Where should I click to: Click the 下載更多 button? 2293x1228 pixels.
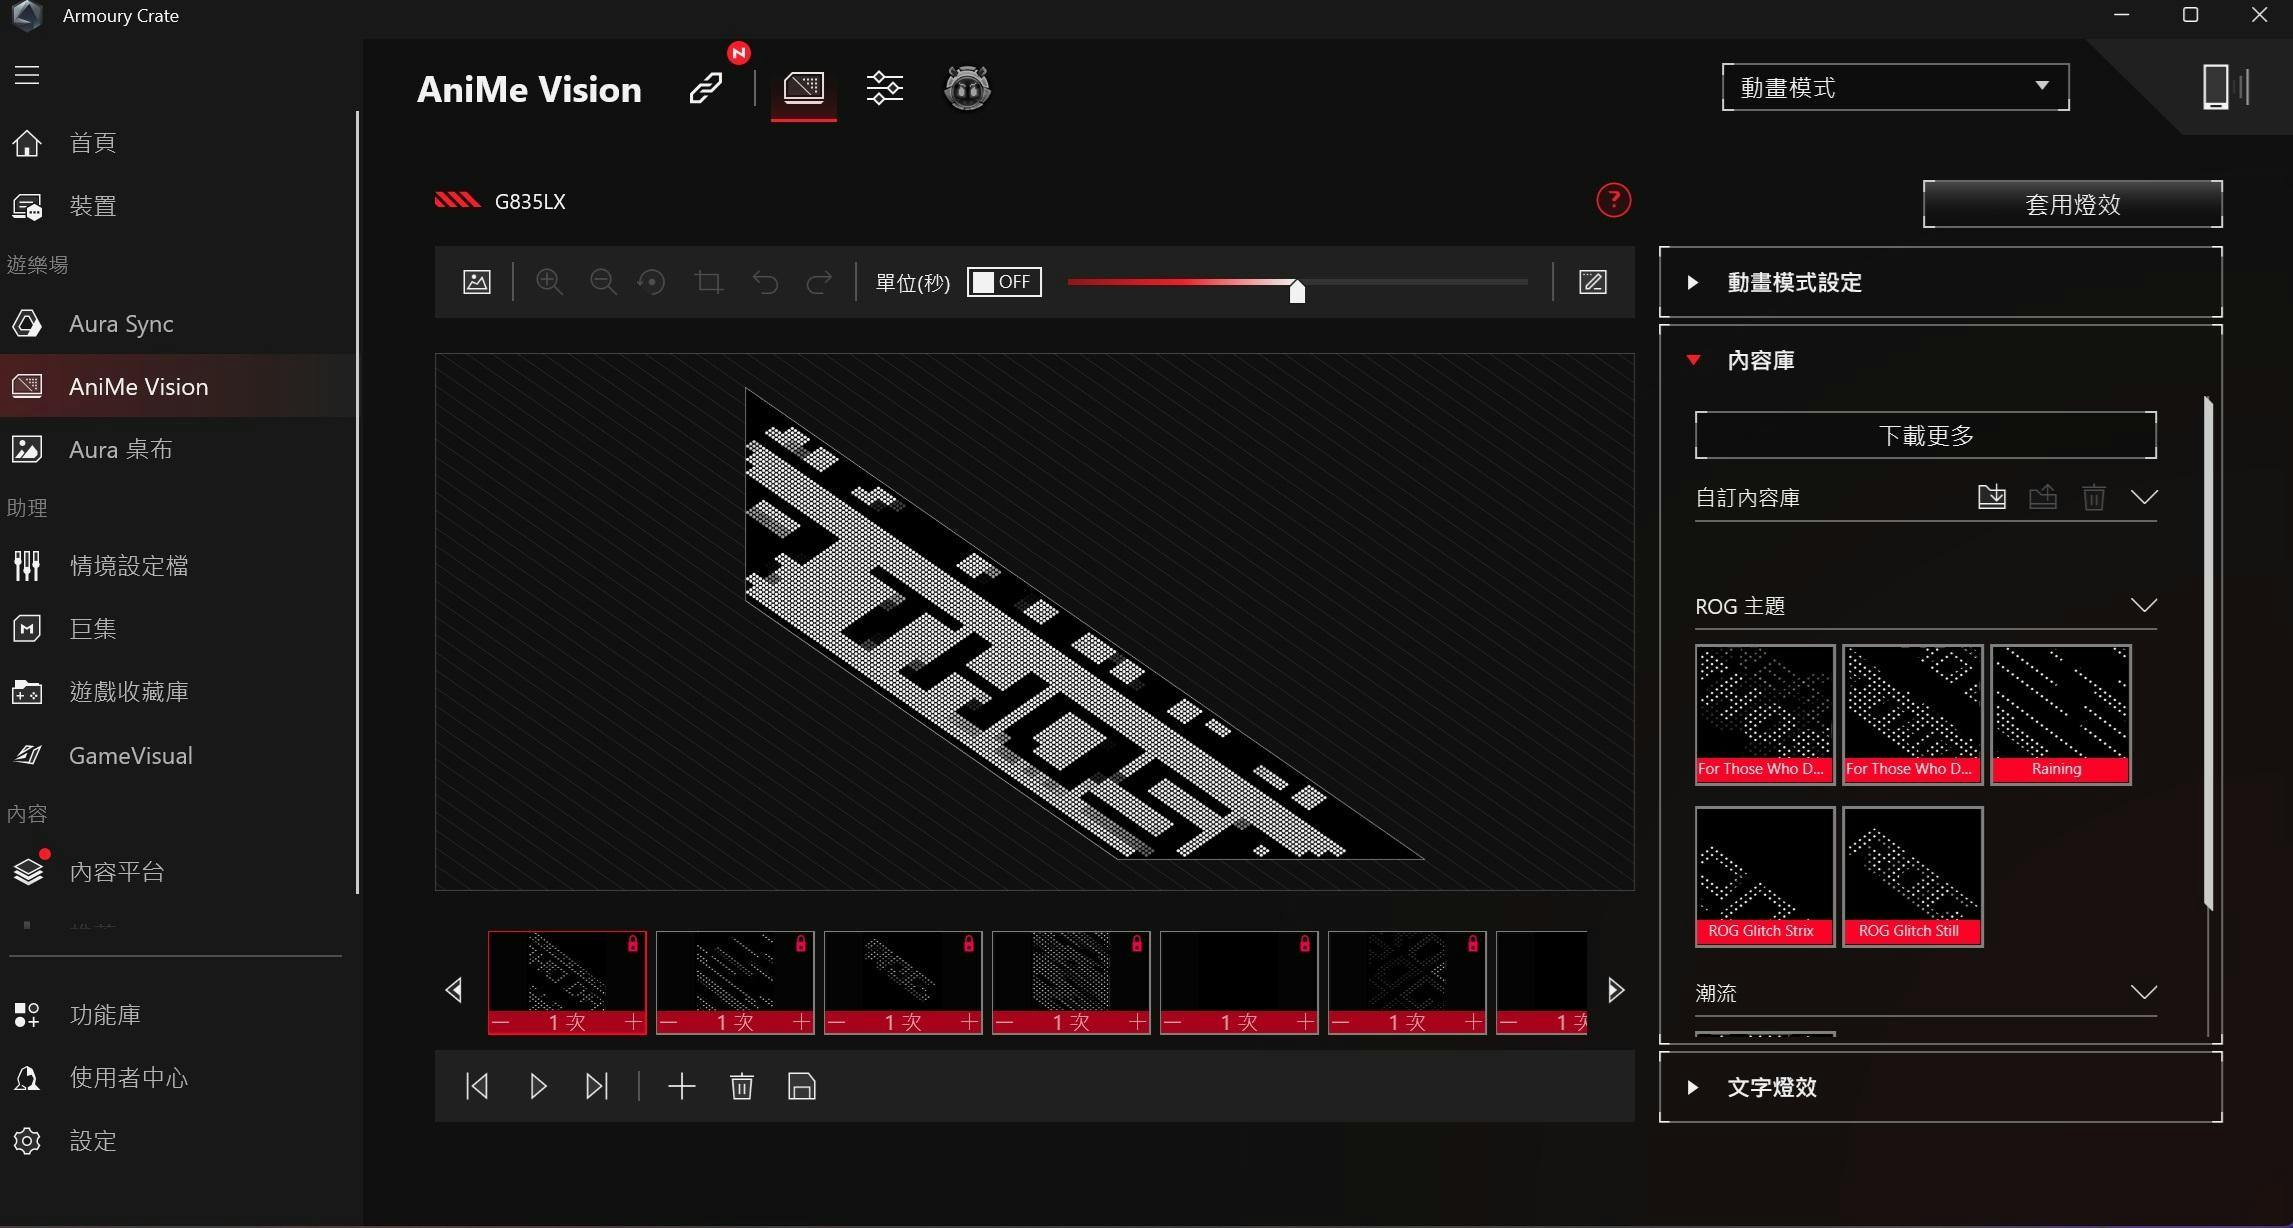coord(1925,435)
